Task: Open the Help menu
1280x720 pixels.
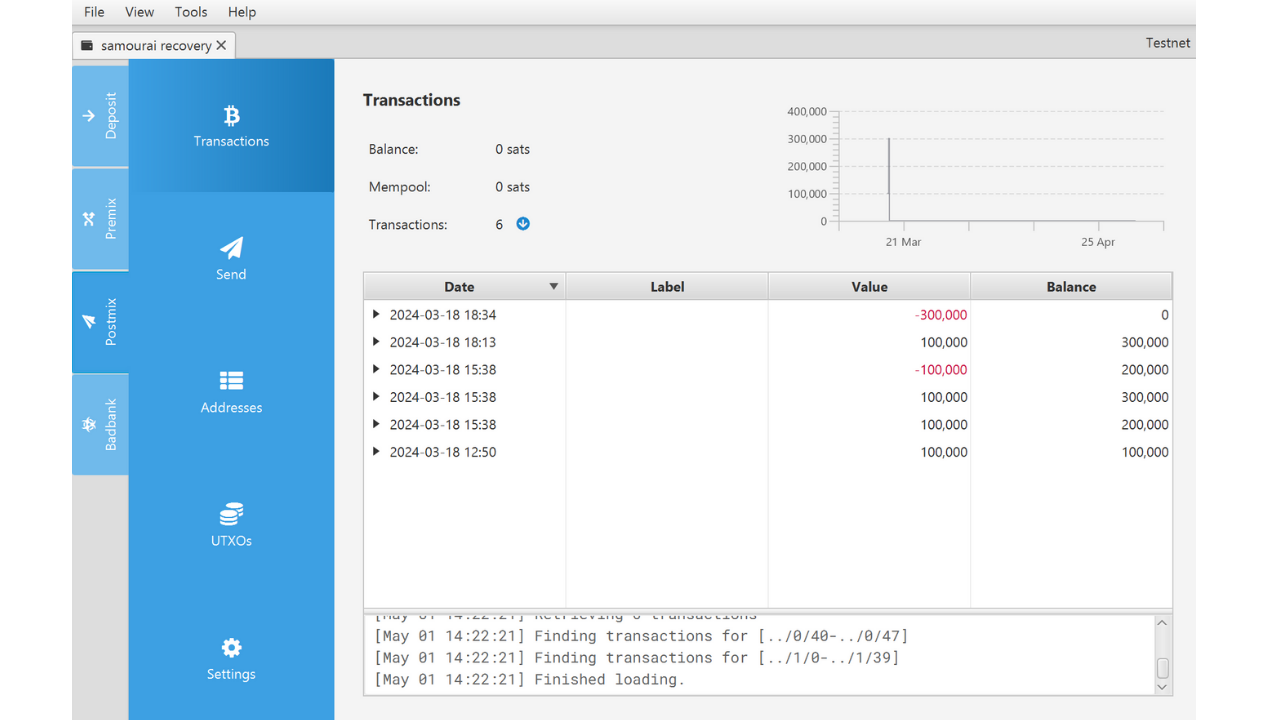Action: 242,12
